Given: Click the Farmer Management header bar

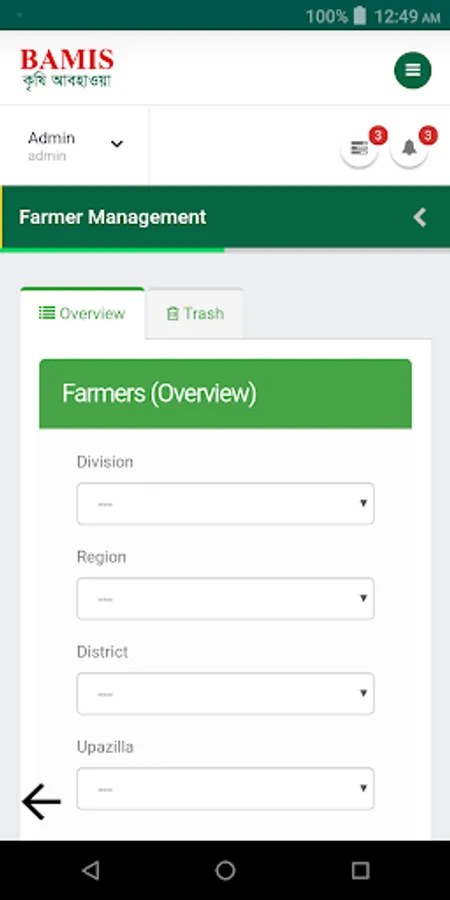Looking at the screenshot, I should click(x=225, y=217).
